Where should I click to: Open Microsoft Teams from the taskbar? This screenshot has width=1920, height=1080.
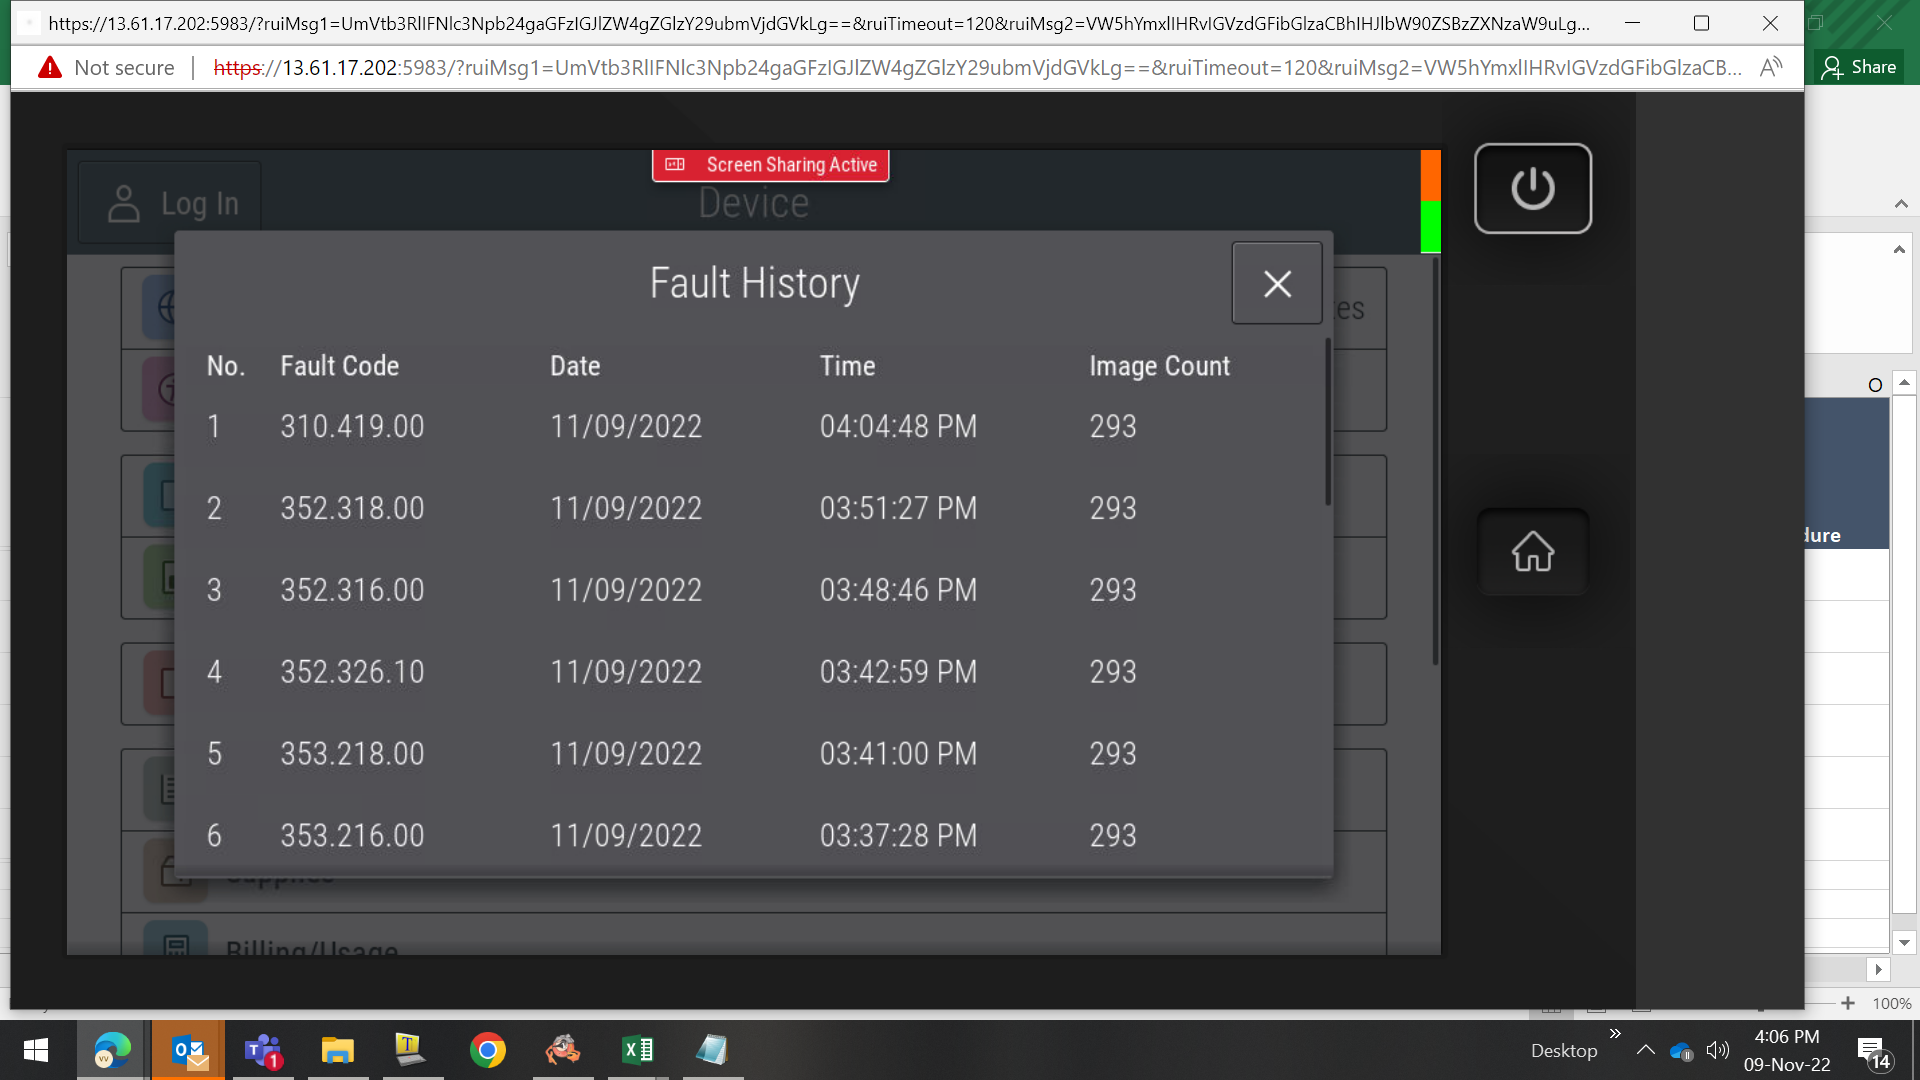click(x=263, y=1050)
